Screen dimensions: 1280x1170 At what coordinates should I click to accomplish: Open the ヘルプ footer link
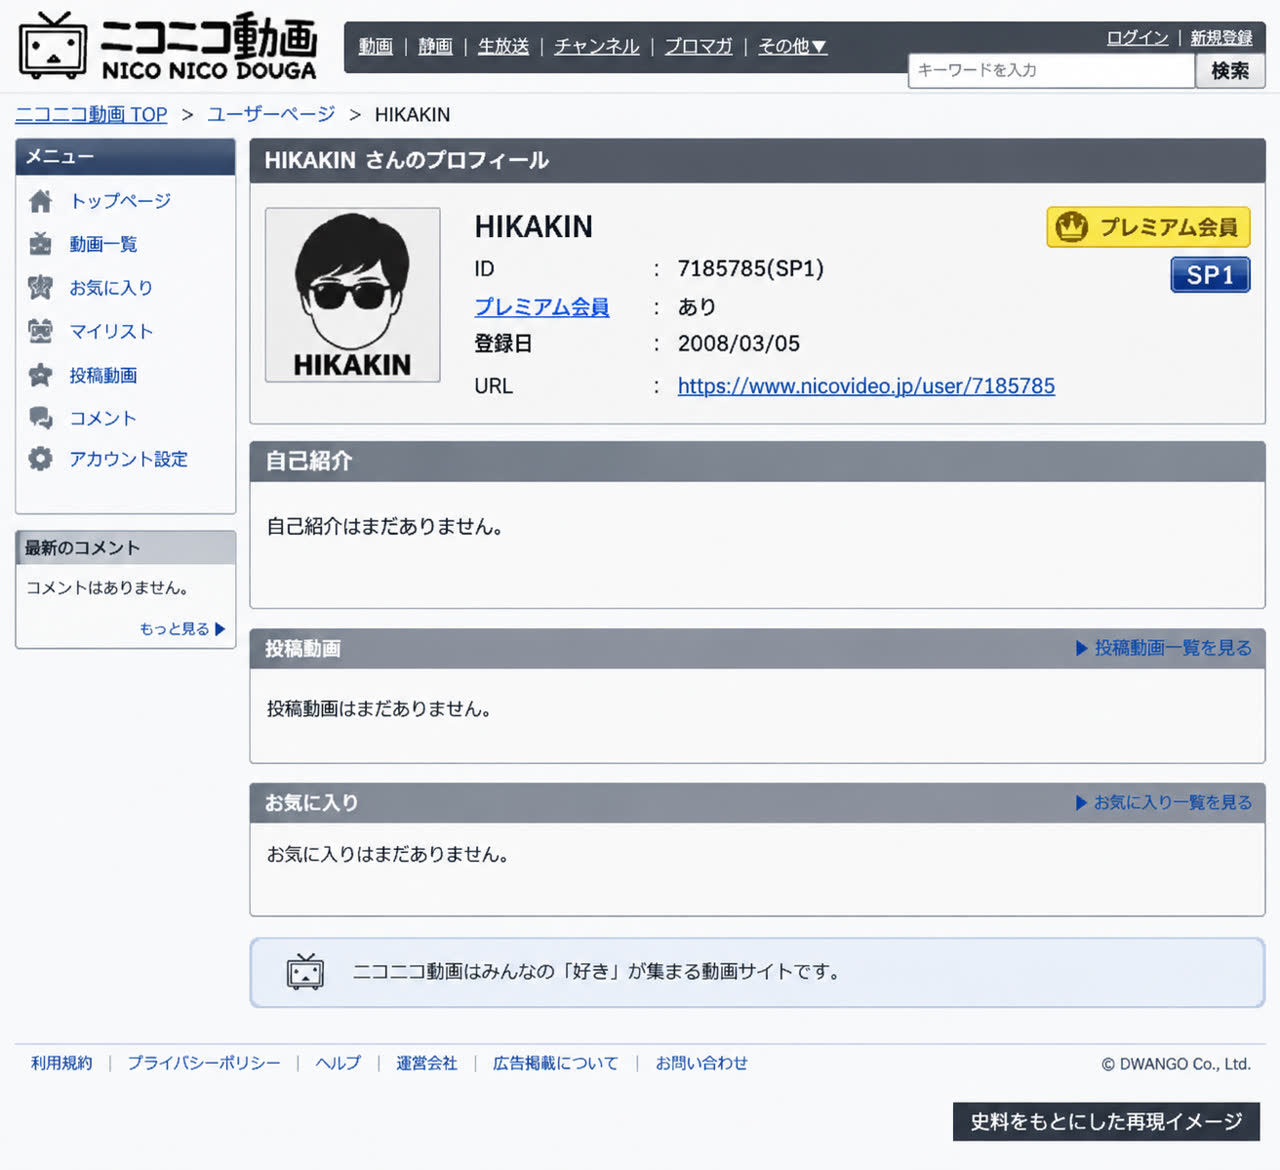pos(338,1063)
